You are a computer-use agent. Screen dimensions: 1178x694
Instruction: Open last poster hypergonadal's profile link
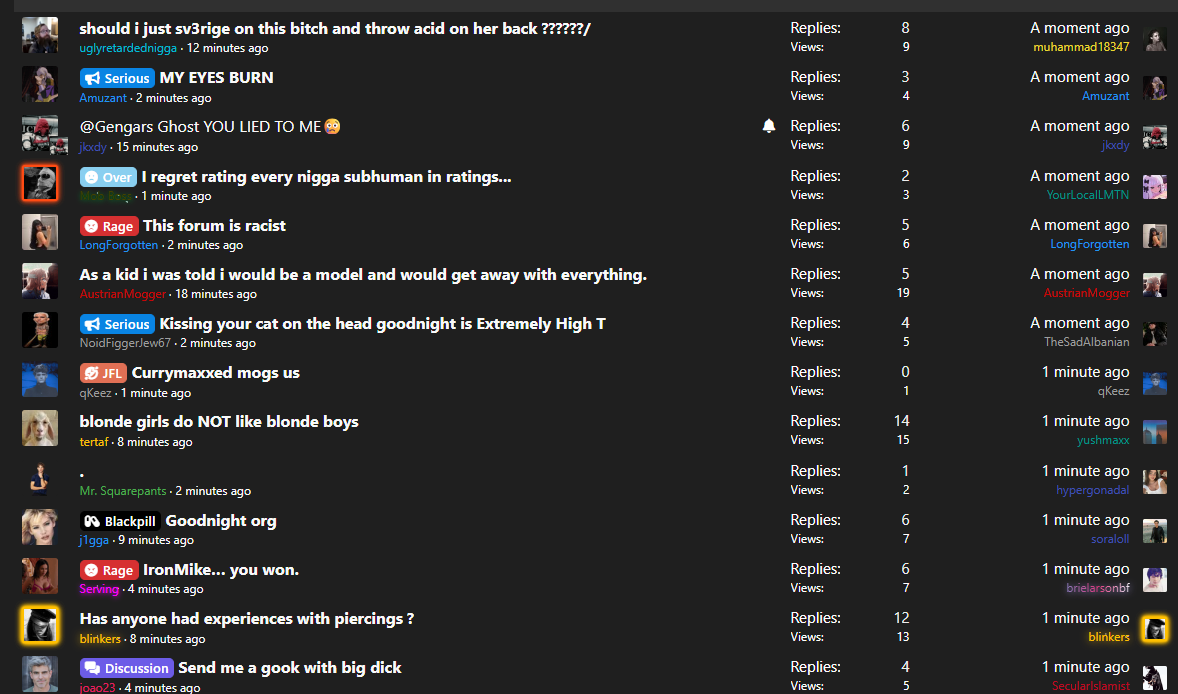[1092, 490]
